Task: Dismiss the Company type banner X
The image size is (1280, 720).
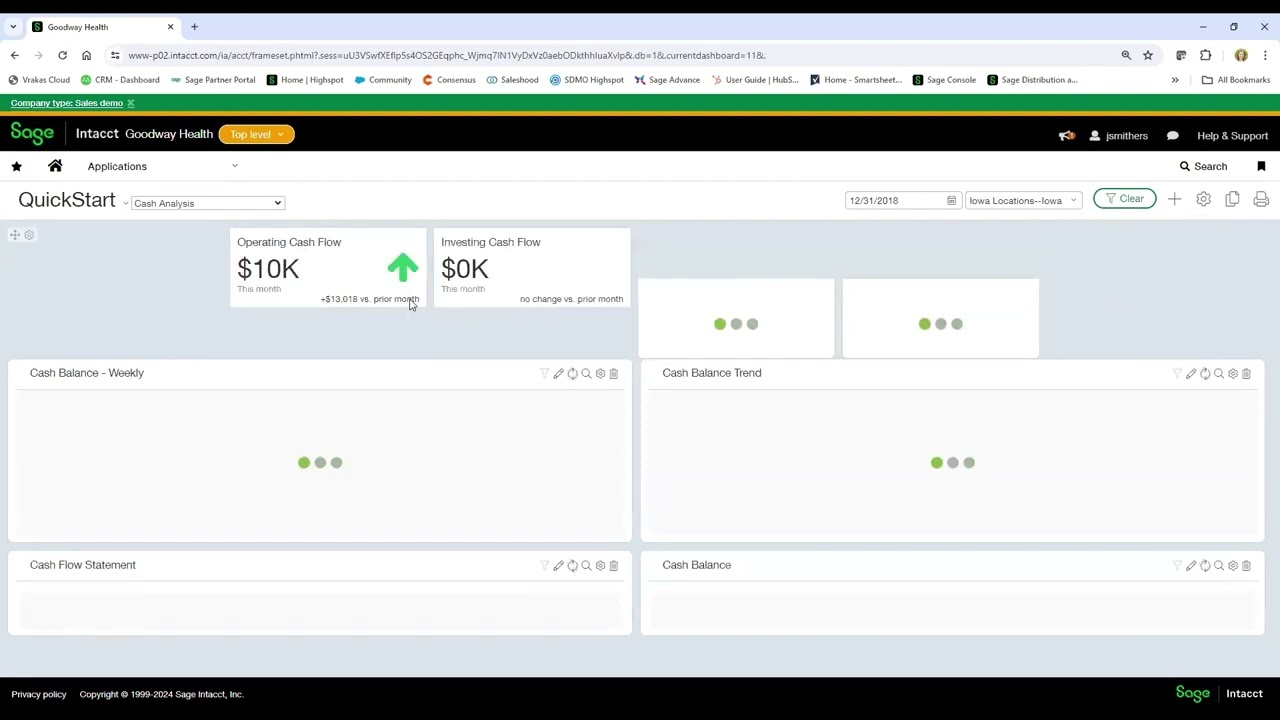Action: 131,103
